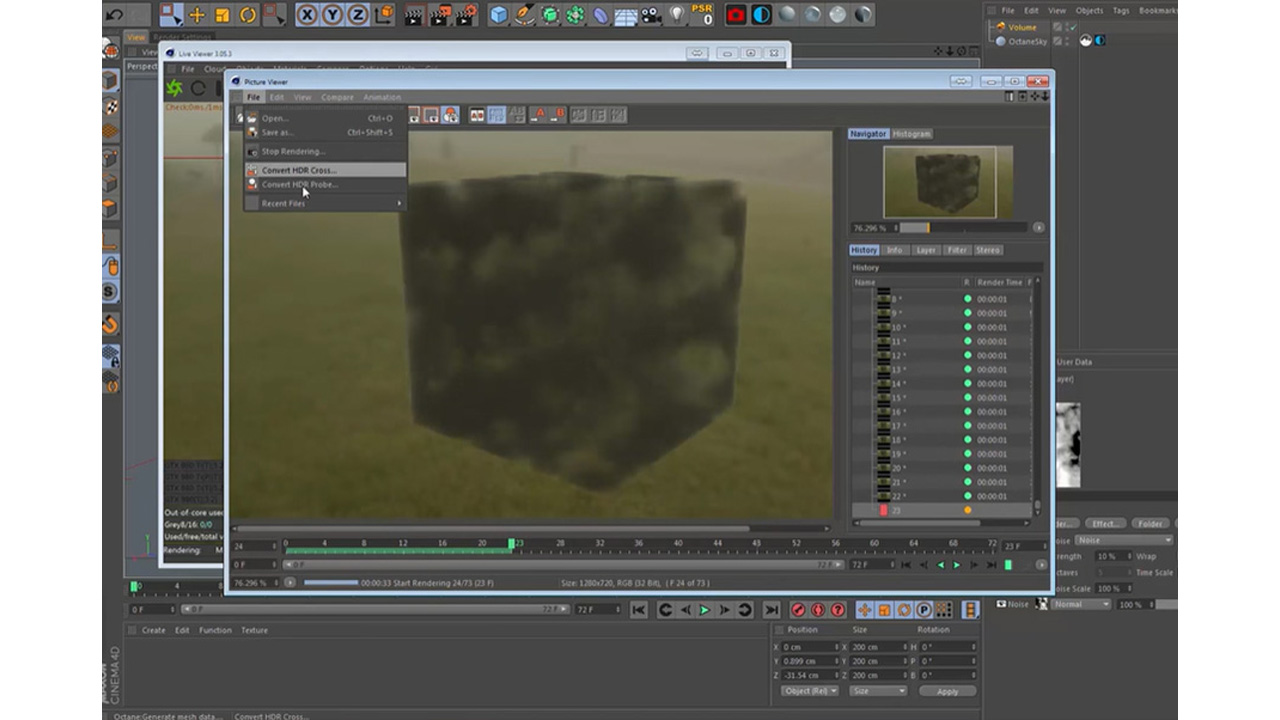
Task: Click the Folder... button
Action: pyautogui.click(x=1150, y=523)
